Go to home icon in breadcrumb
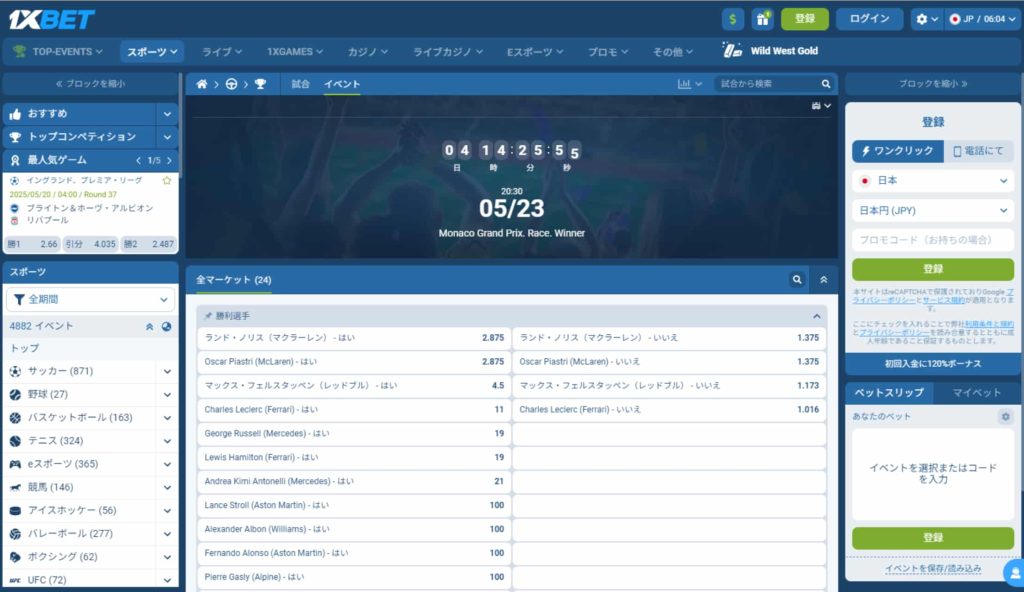 [202, 84]
